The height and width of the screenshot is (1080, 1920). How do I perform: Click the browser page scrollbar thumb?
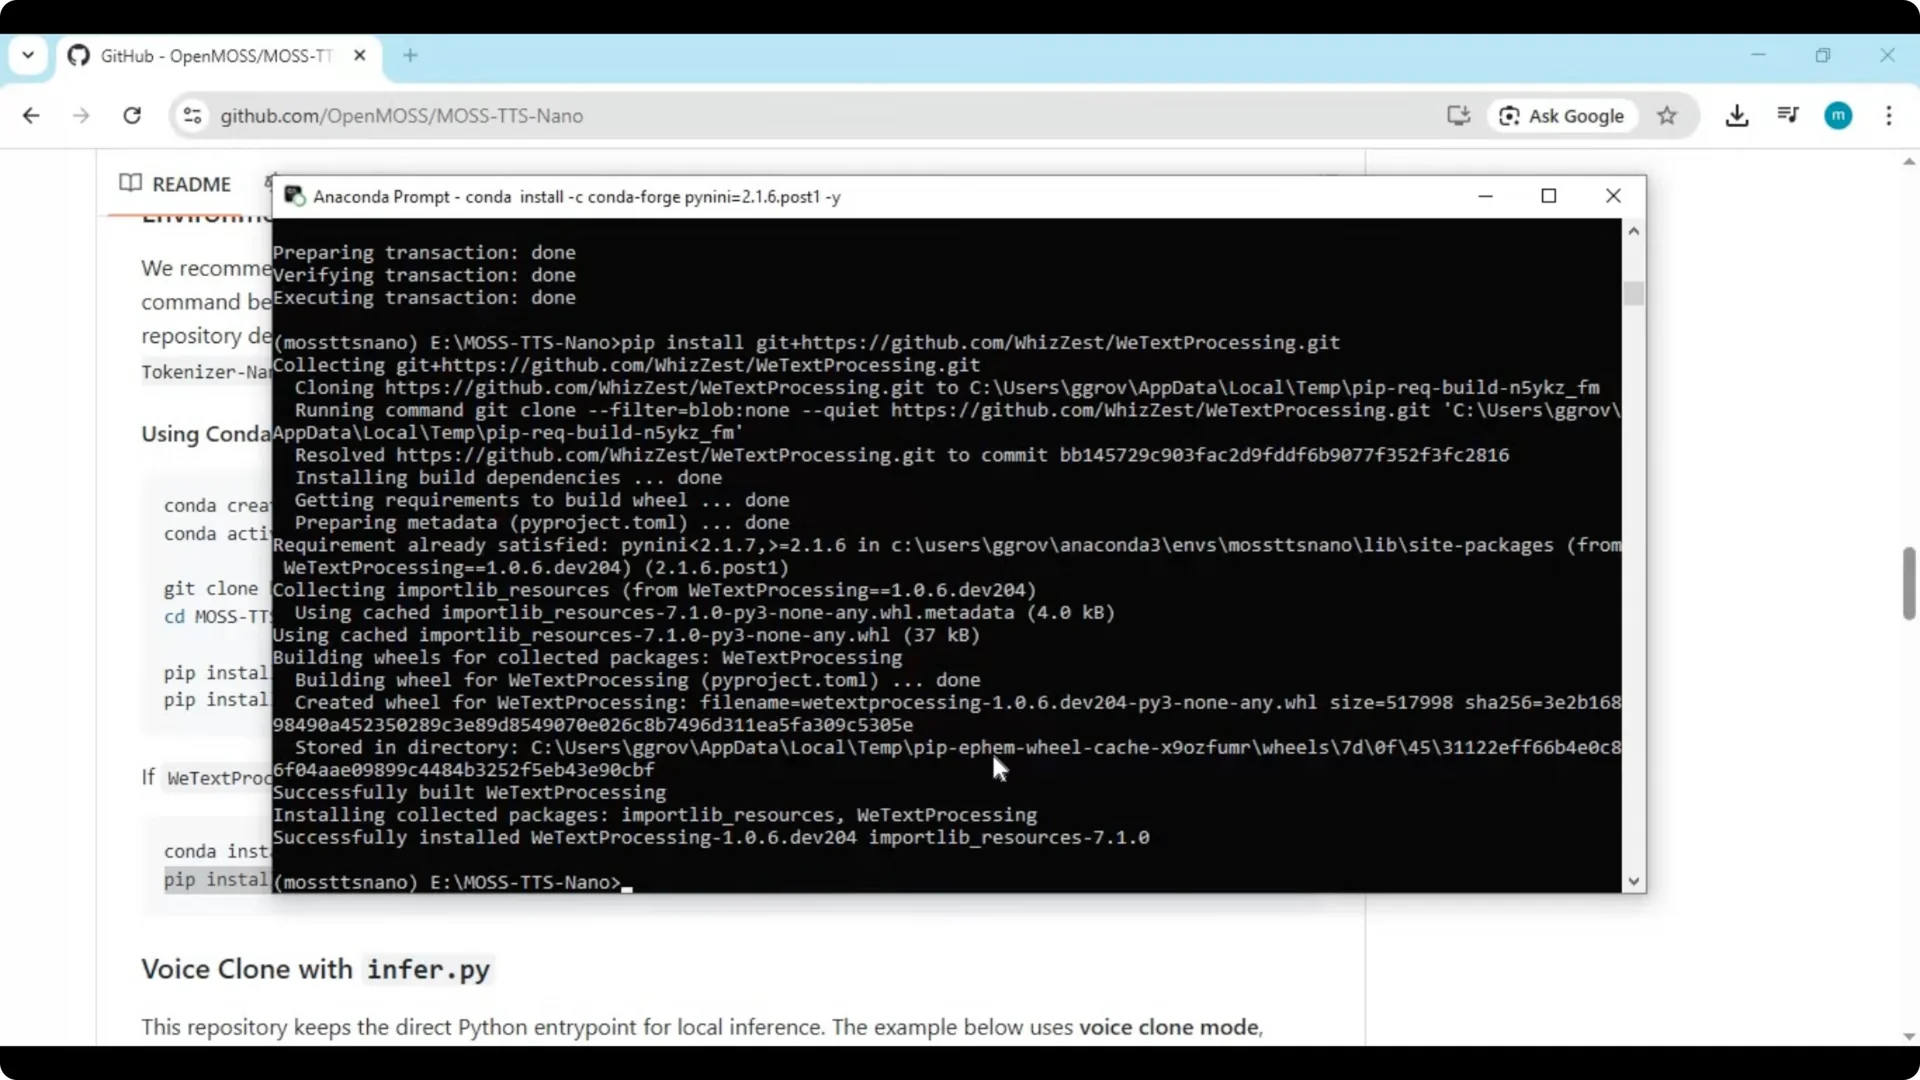(x=1908, y=584)
